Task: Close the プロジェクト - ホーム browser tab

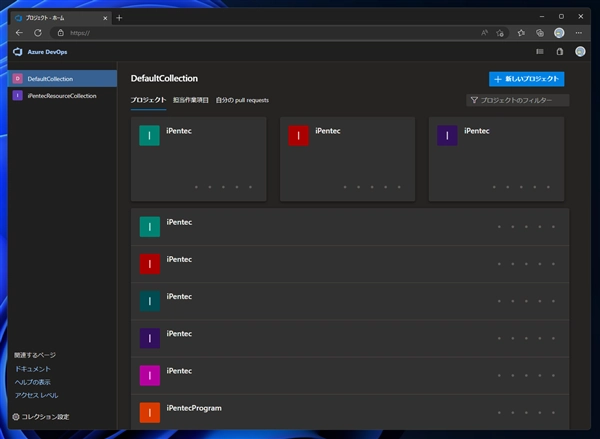Action: [x=105, y=18]
